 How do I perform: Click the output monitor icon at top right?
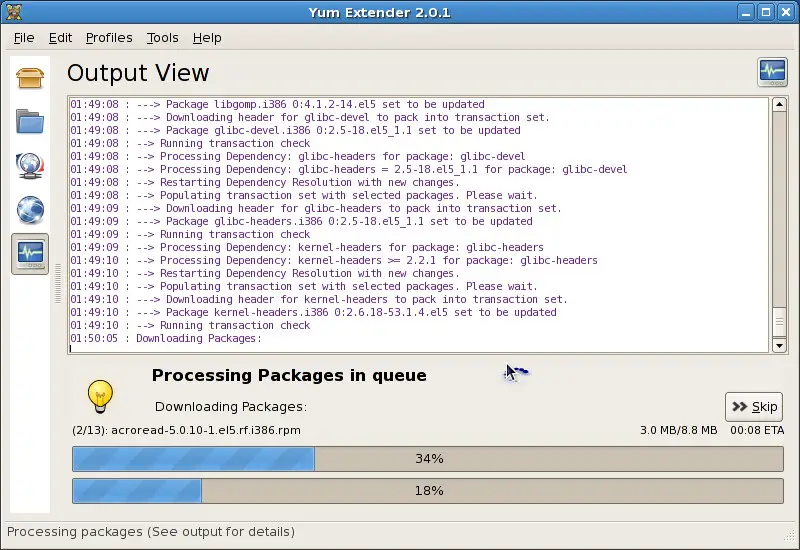772,72
